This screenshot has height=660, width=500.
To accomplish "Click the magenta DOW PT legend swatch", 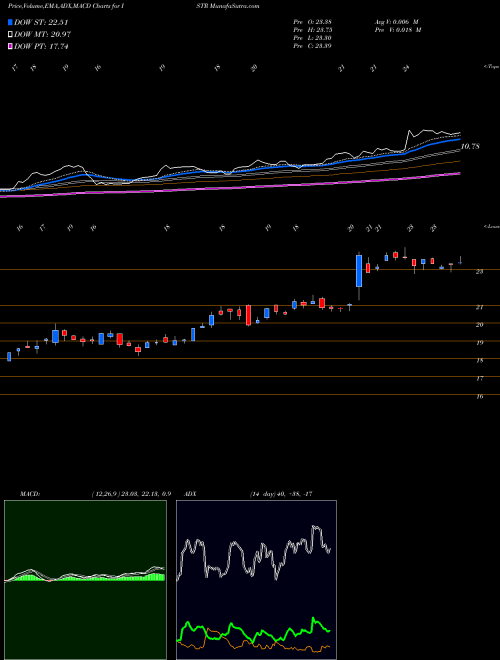I will click(10, 46).
